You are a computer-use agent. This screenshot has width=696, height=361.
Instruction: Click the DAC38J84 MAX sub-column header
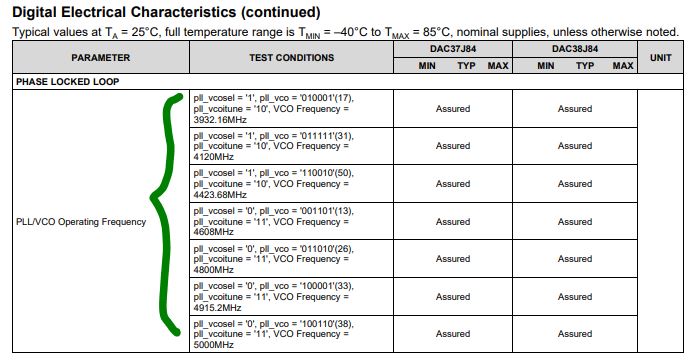(623, 66)
